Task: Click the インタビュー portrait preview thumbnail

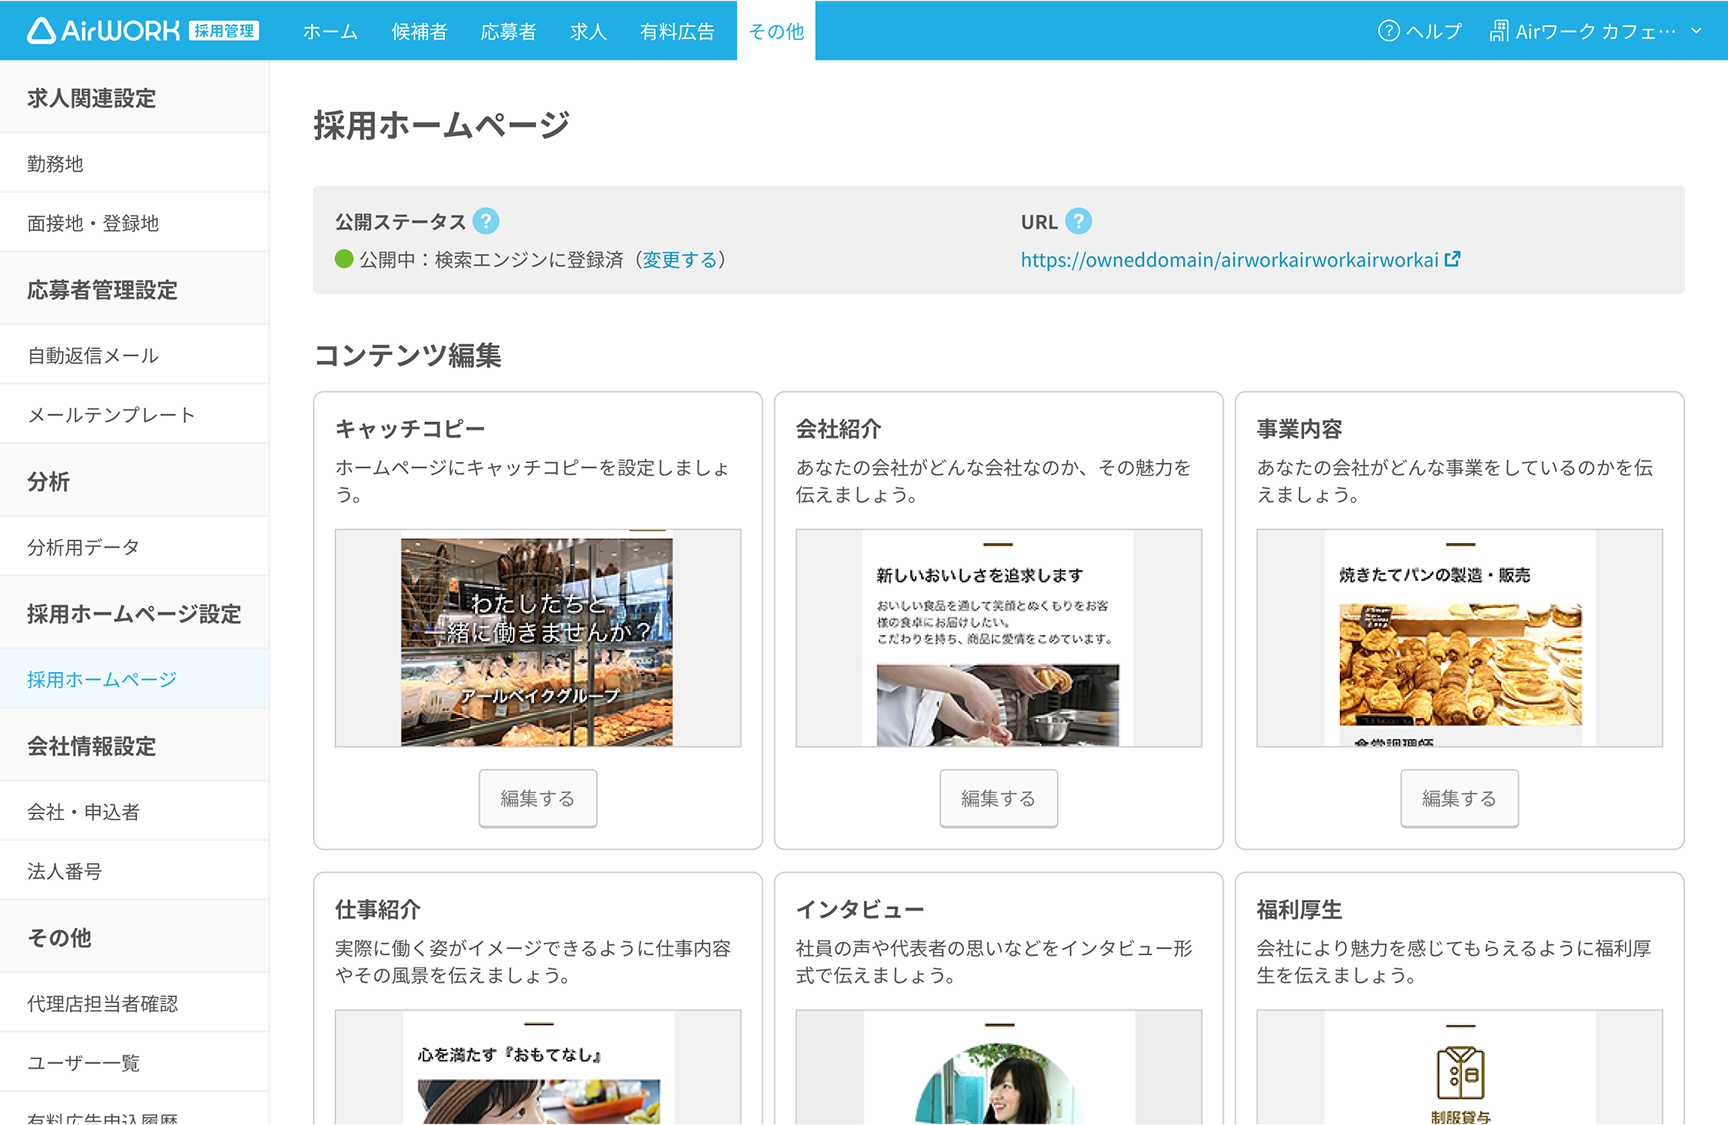Action: [999, 1067]
